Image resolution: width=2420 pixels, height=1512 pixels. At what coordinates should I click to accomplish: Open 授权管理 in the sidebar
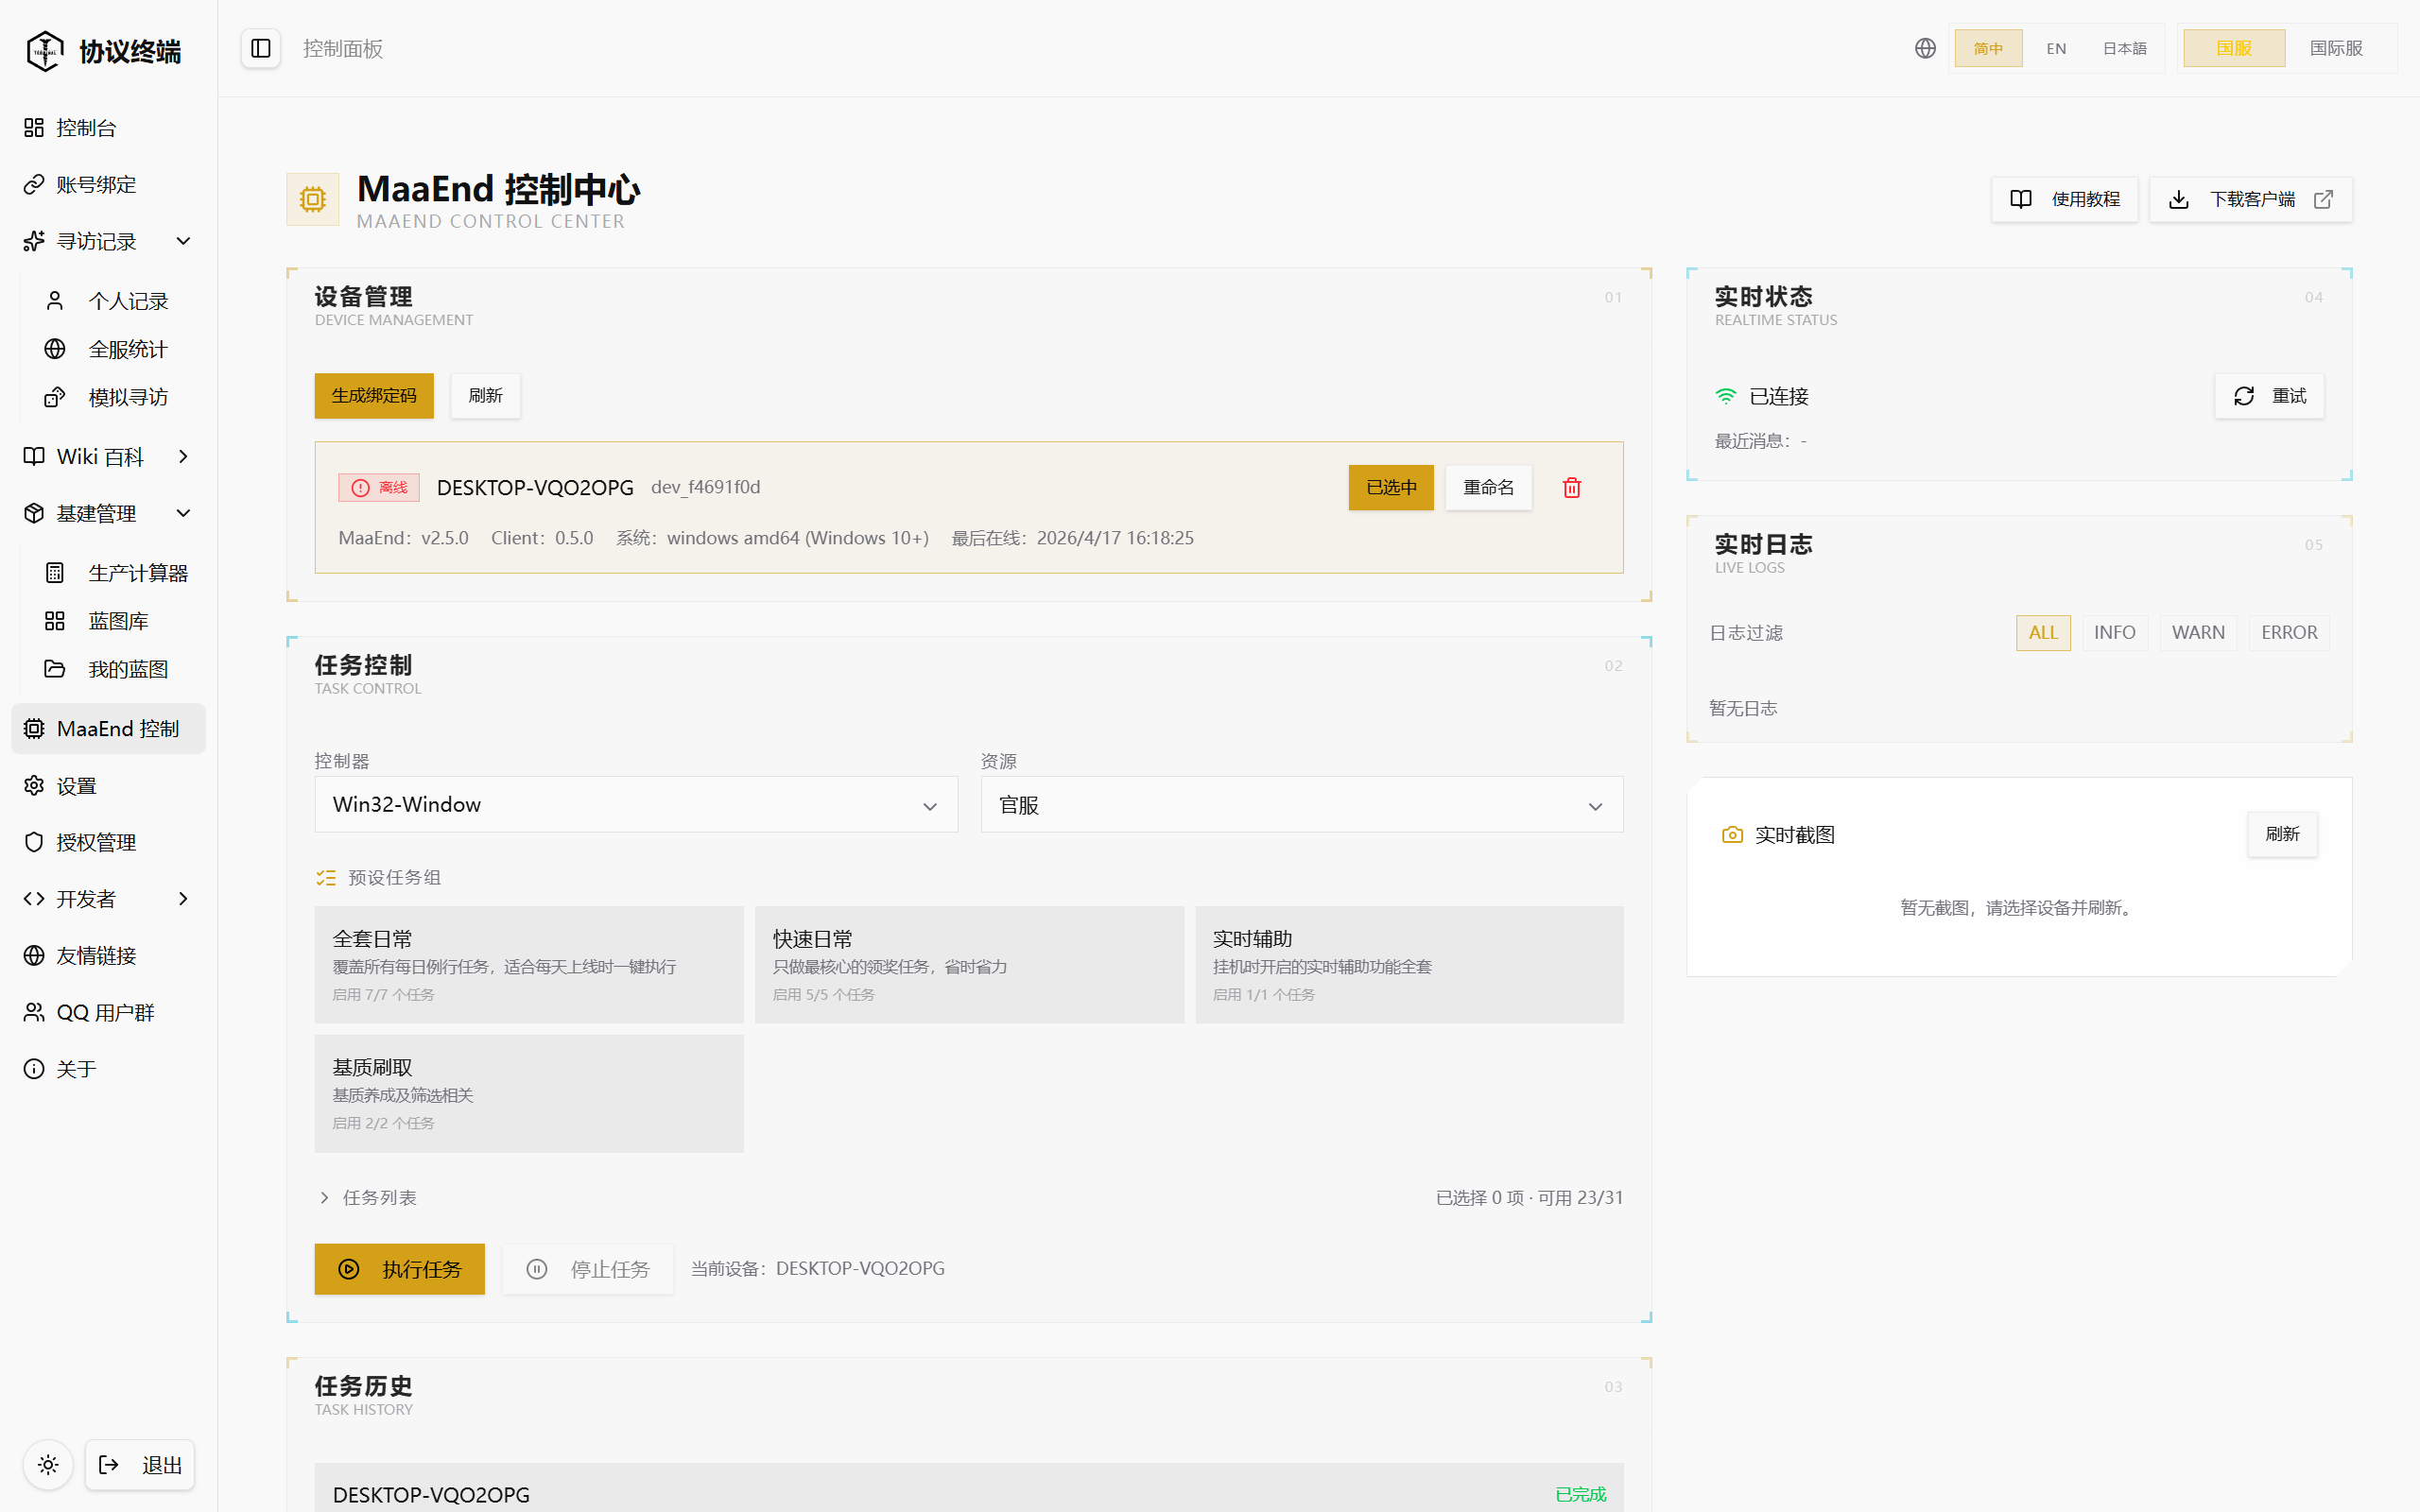(108, 843)
